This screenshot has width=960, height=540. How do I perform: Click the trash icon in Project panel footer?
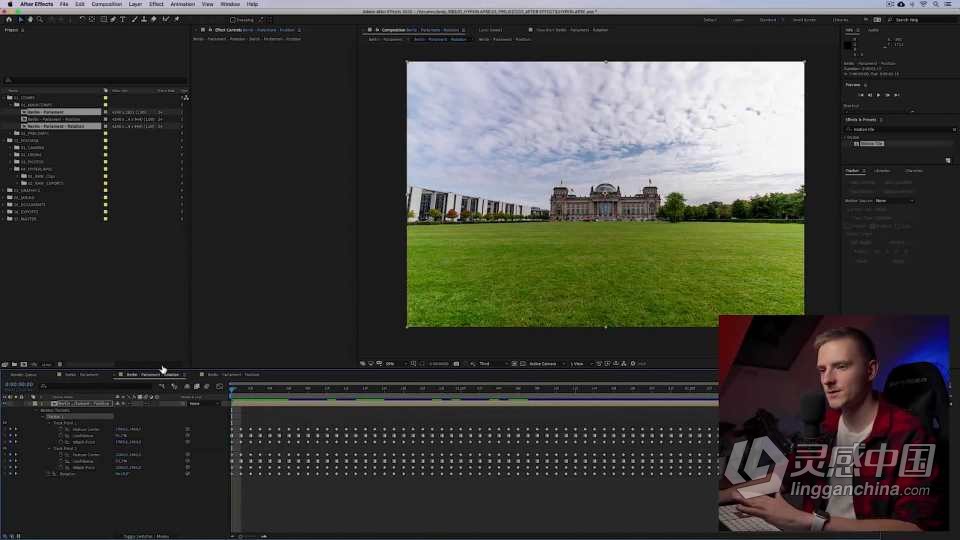click(x=59, y=364)
